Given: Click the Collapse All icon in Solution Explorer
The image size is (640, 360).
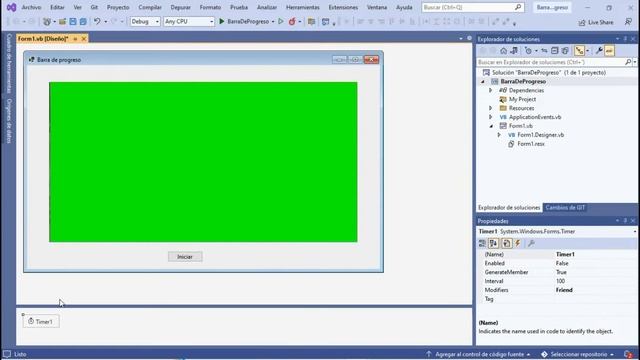Looking at the screenshot, I should (554, 51).
